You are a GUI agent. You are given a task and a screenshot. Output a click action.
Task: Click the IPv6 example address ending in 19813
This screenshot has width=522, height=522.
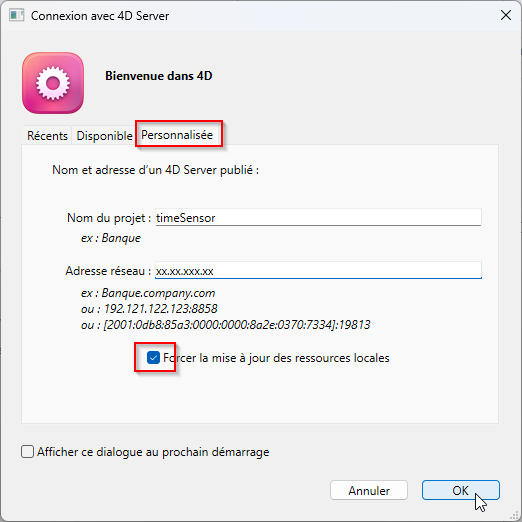pyautogui.click(x=237, y=325)
